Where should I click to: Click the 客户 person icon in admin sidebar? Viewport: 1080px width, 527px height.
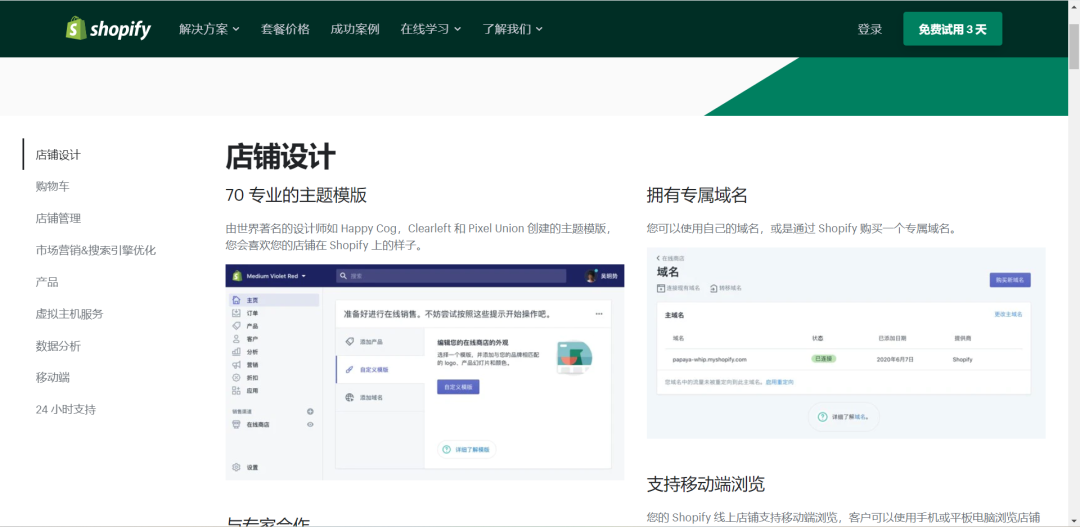pos(236,339)
